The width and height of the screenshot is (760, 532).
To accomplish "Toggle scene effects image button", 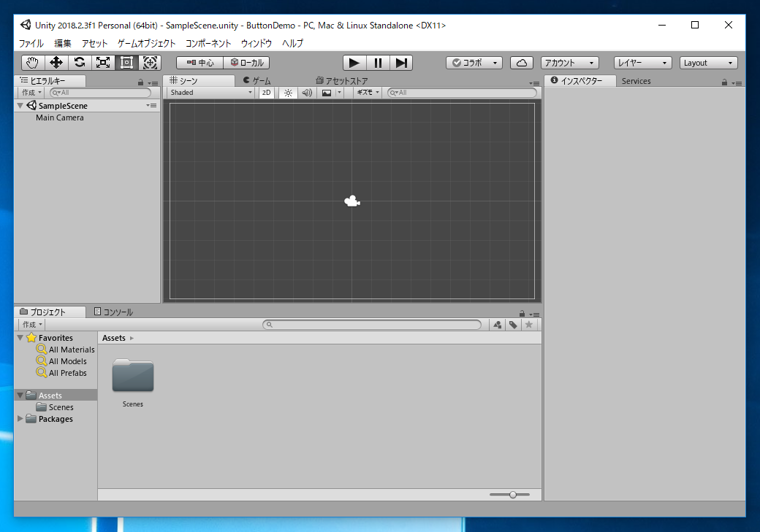I will pos(327,93).
